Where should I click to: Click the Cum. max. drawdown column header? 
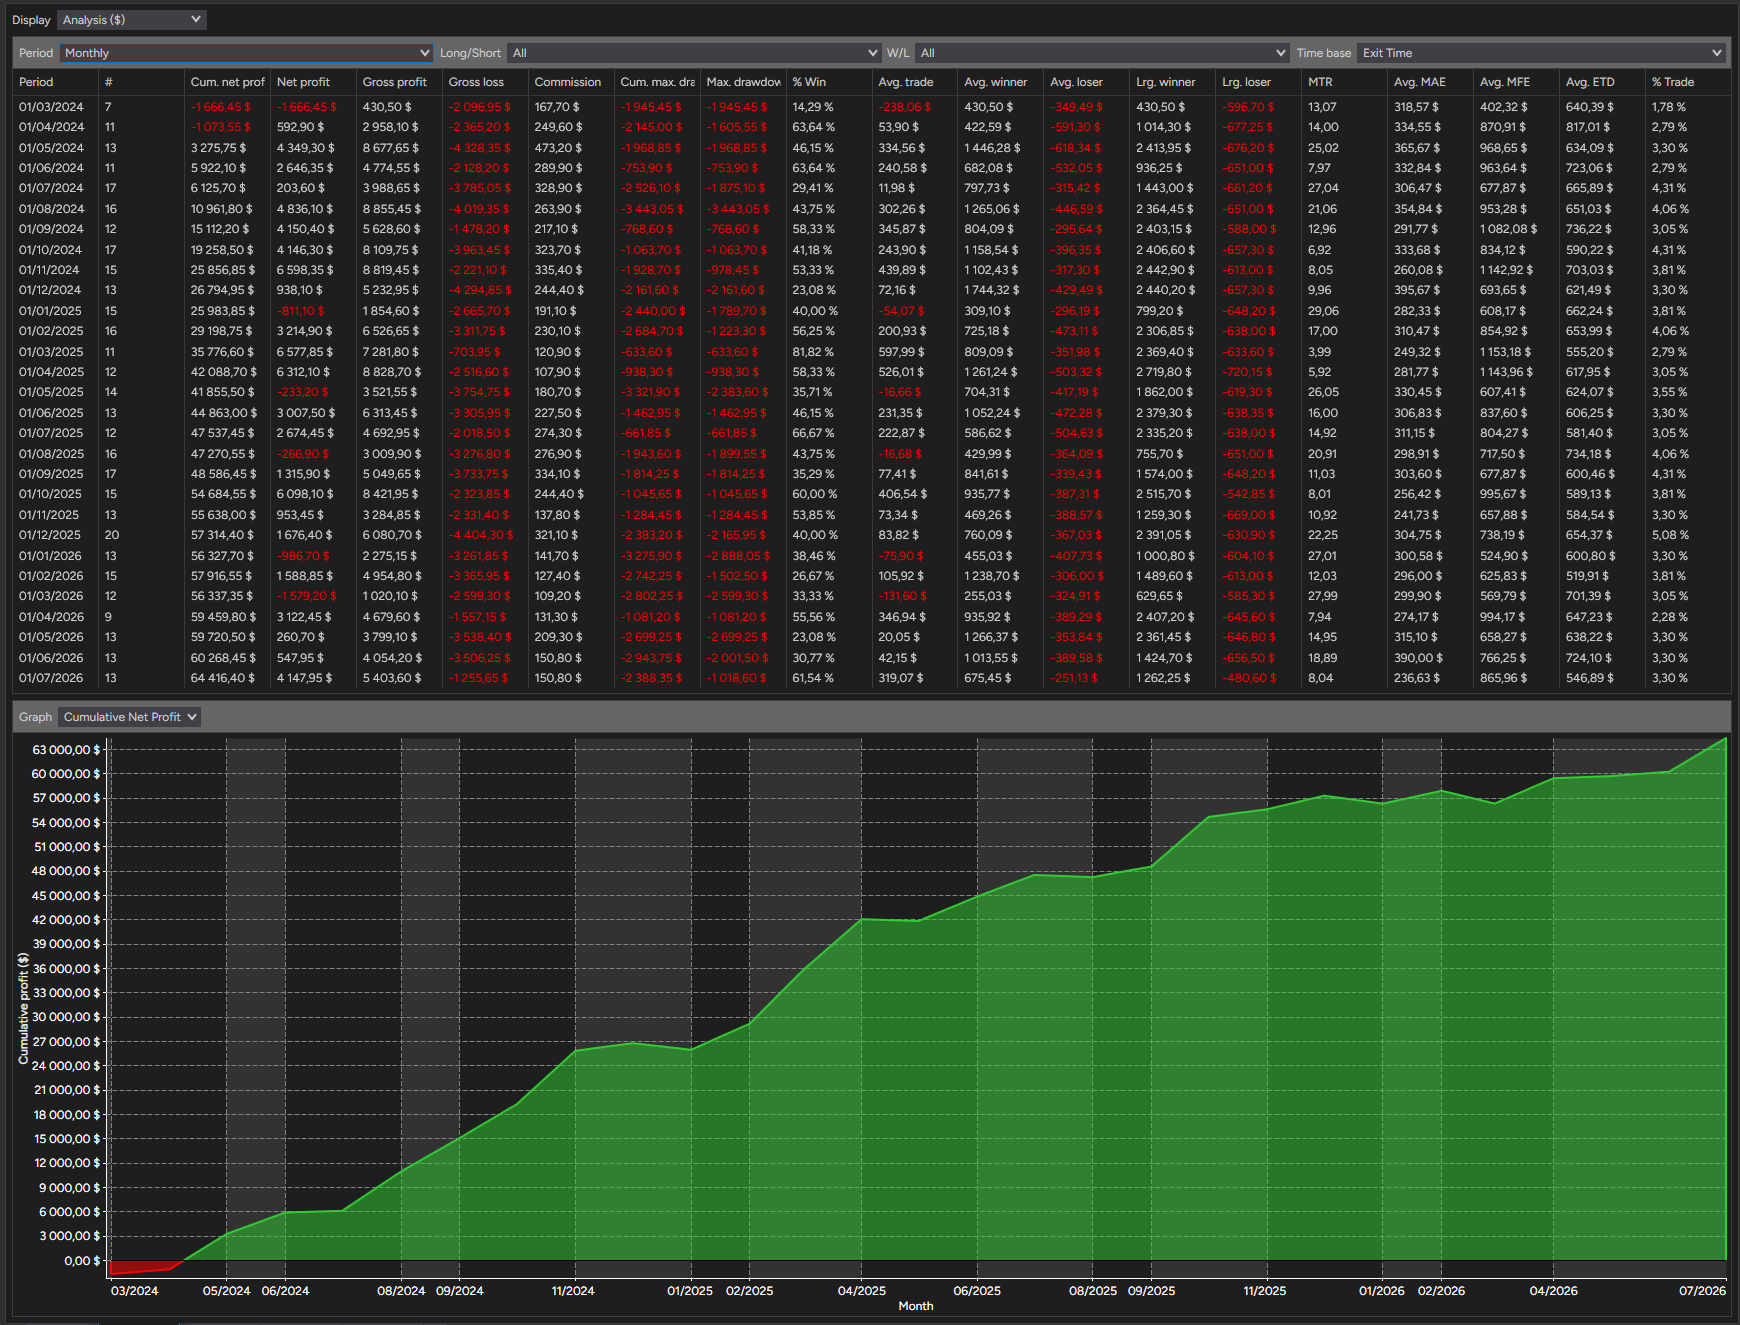click(657, 82)
